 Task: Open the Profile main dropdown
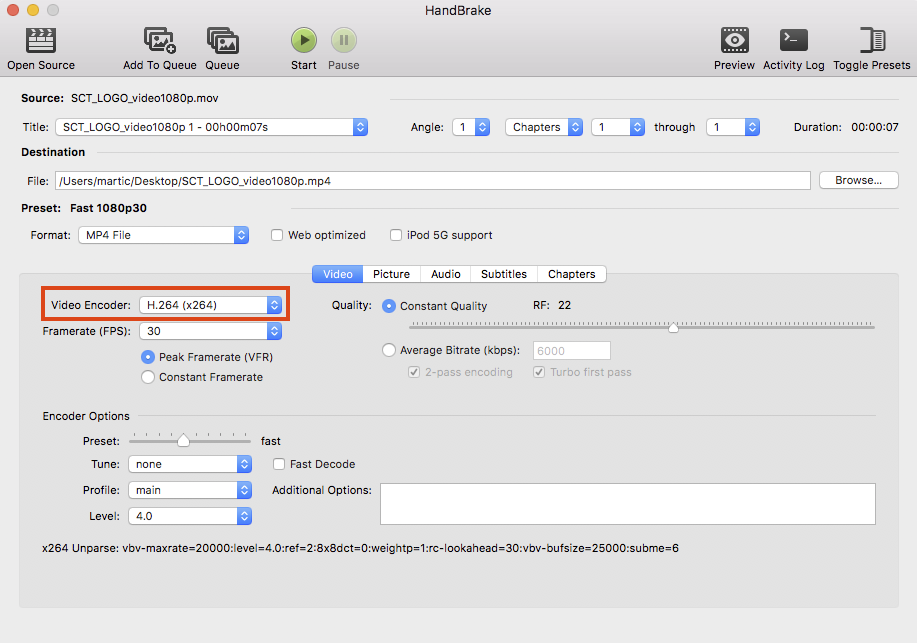click(x=190, y=490)
